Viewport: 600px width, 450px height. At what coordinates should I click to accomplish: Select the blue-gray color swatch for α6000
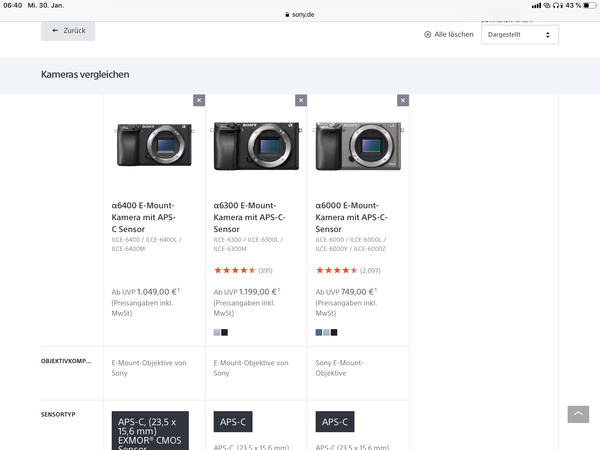319,332
